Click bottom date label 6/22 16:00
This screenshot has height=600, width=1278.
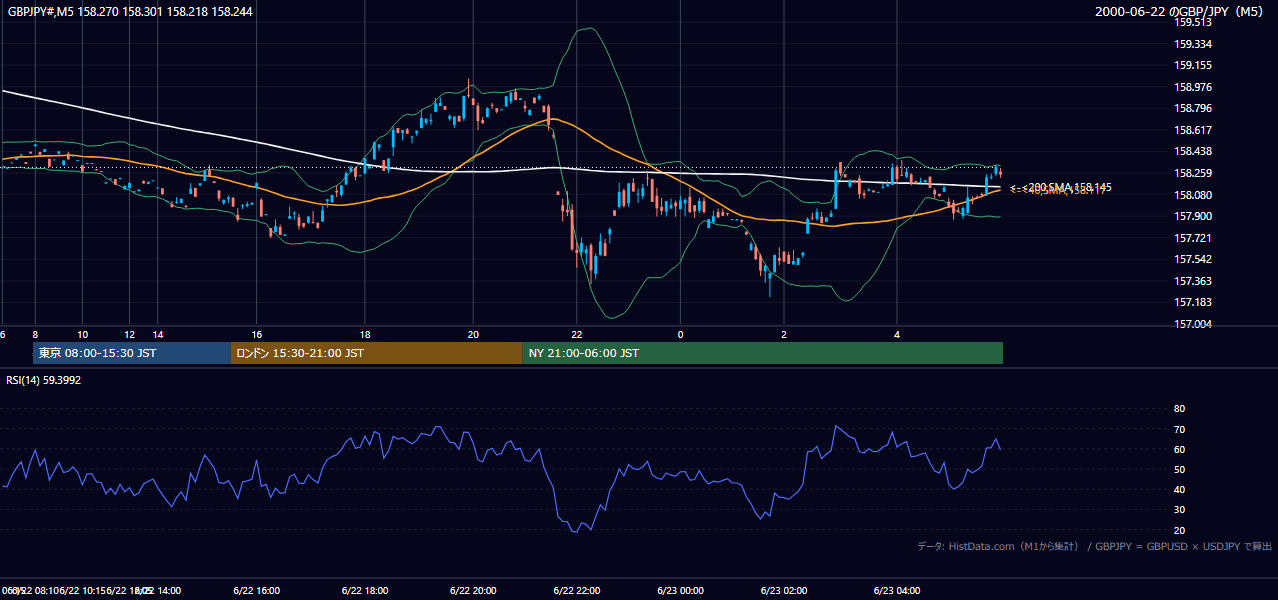point(256,590)
